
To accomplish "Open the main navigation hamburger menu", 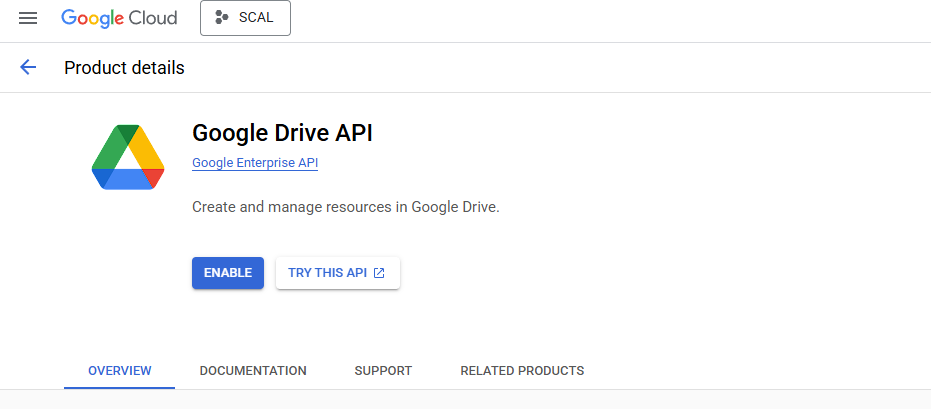I will pos(28,18).
